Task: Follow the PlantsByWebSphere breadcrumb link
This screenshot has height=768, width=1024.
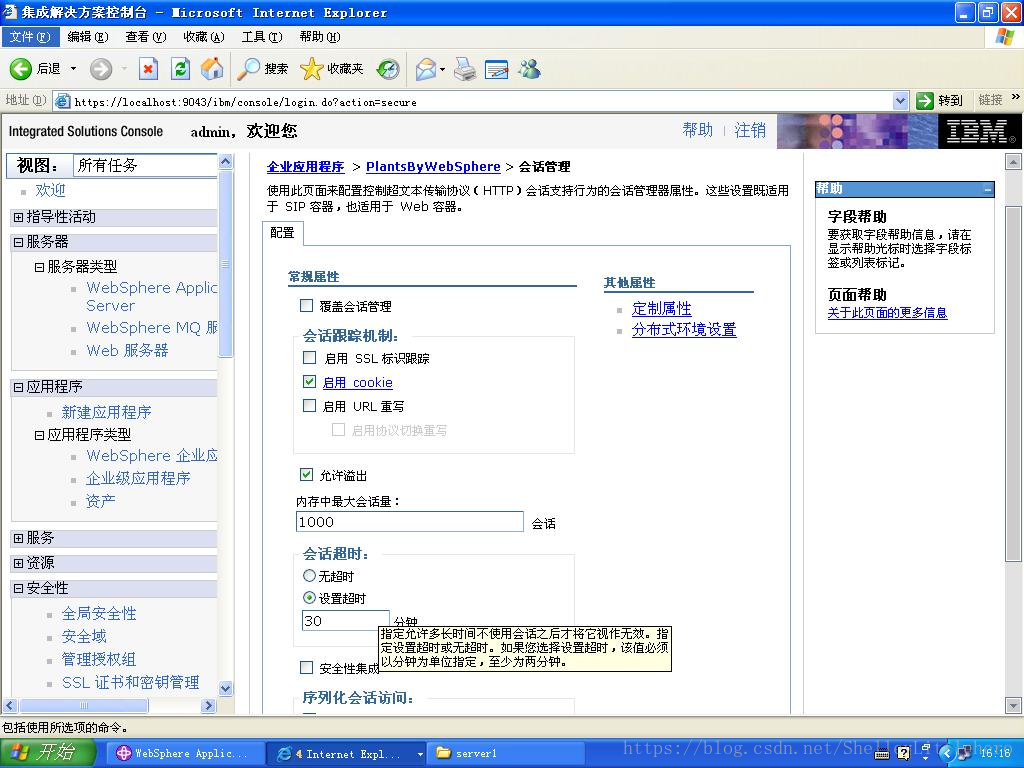Action: coord(433,167)
